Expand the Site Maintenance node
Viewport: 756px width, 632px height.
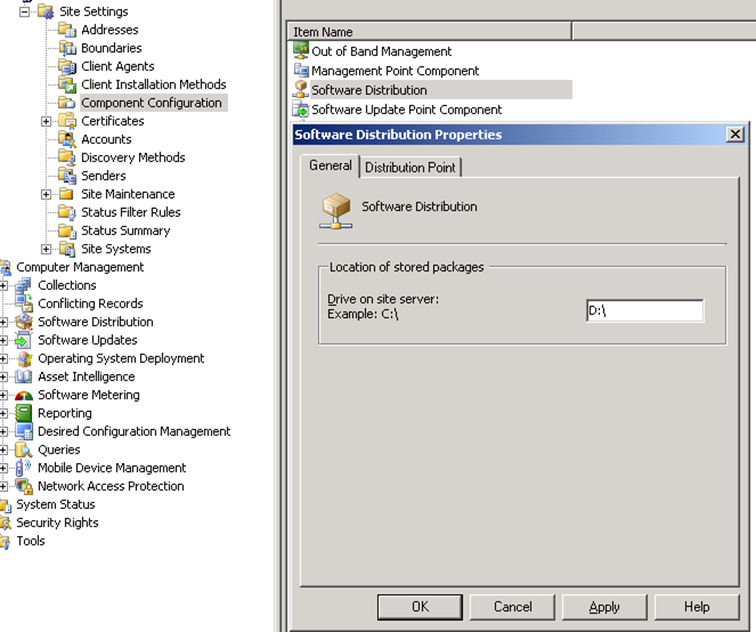pyautogui.click(x=46, y=194)
